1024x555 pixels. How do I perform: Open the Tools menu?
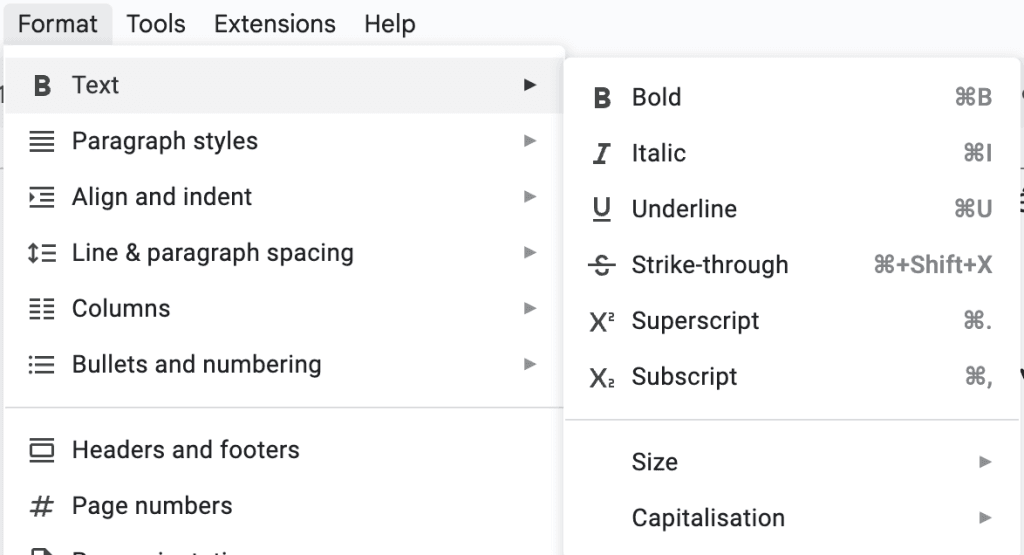pyautogui.click(x=156, y=24)
